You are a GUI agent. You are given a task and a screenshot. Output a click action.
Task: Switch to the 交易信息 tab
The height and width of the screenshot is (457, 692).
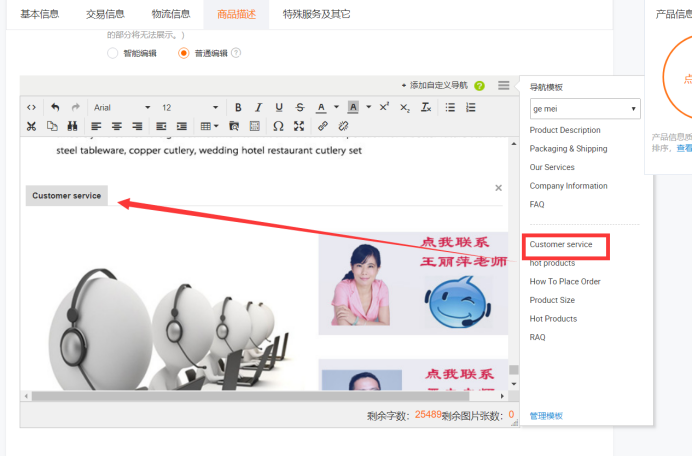[105, 14]
